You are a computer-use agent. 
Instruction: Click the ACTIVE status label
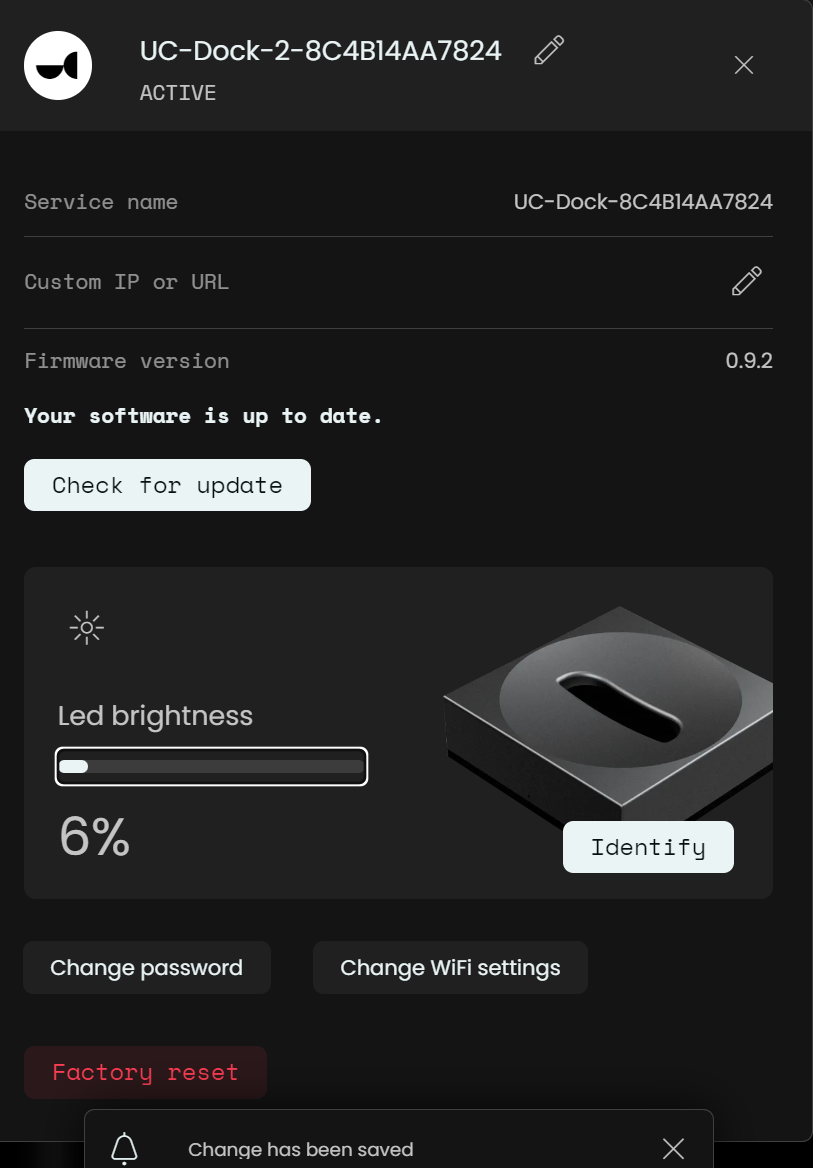coord(177,93)
